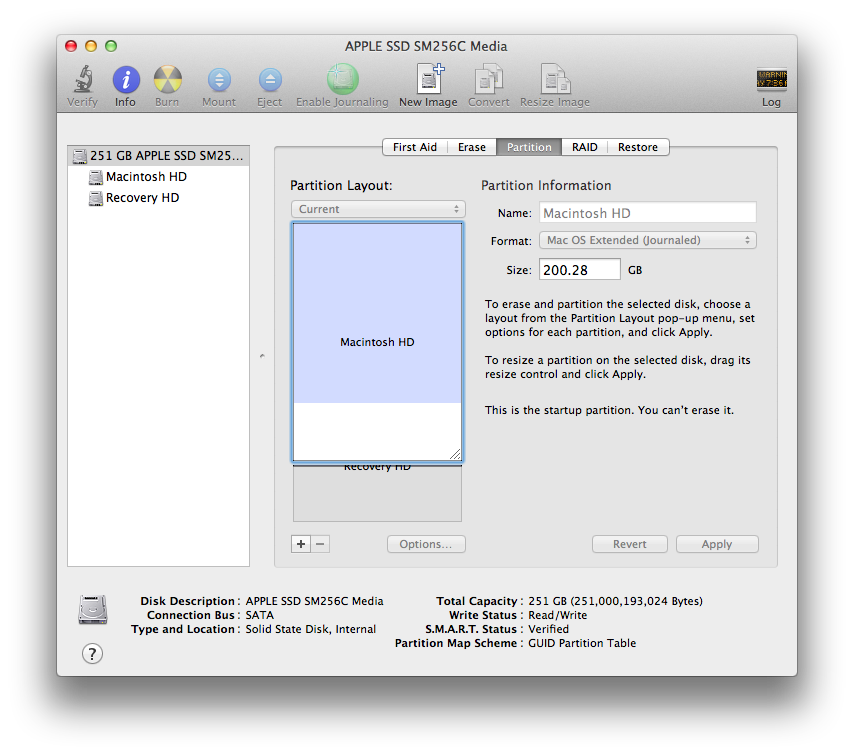
Task: Click the Revert button
Action: [x=630, y=544]
